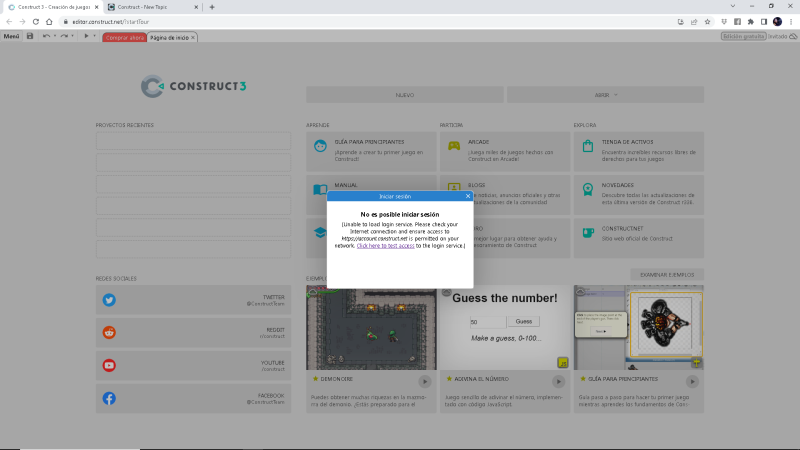Open the Guía para principiantes card
This screenshot has width=800, height=450.
pyautogui.click(x=371, y=152)
